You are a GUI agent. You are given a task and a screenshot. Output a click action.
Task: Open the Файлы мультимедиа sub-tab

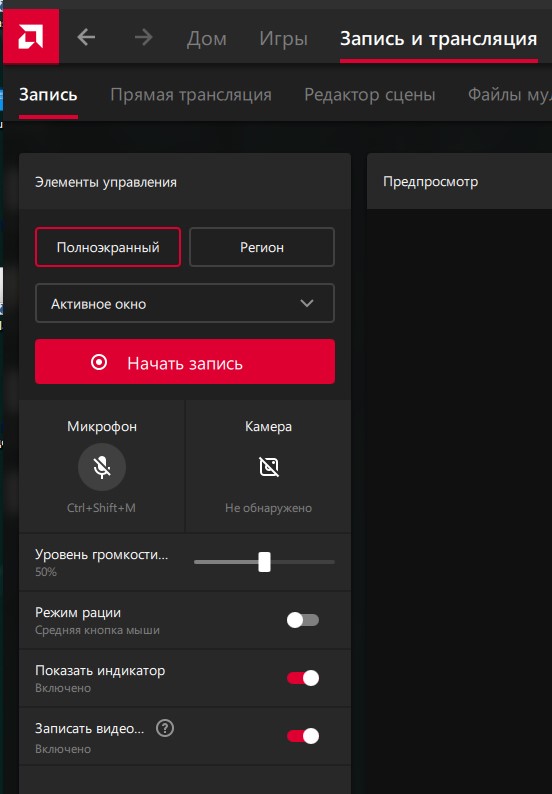509,95
